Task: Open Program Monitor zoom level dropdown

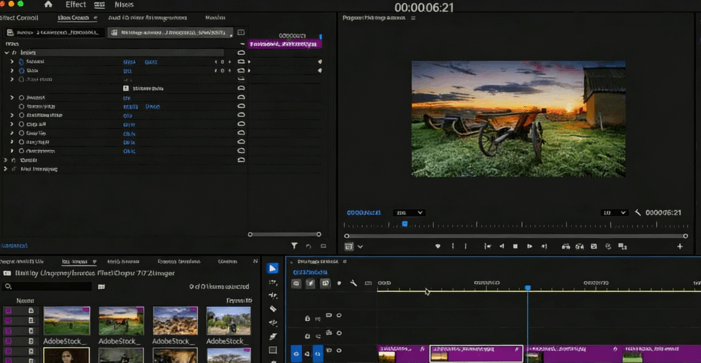Action: pos(409,213)
